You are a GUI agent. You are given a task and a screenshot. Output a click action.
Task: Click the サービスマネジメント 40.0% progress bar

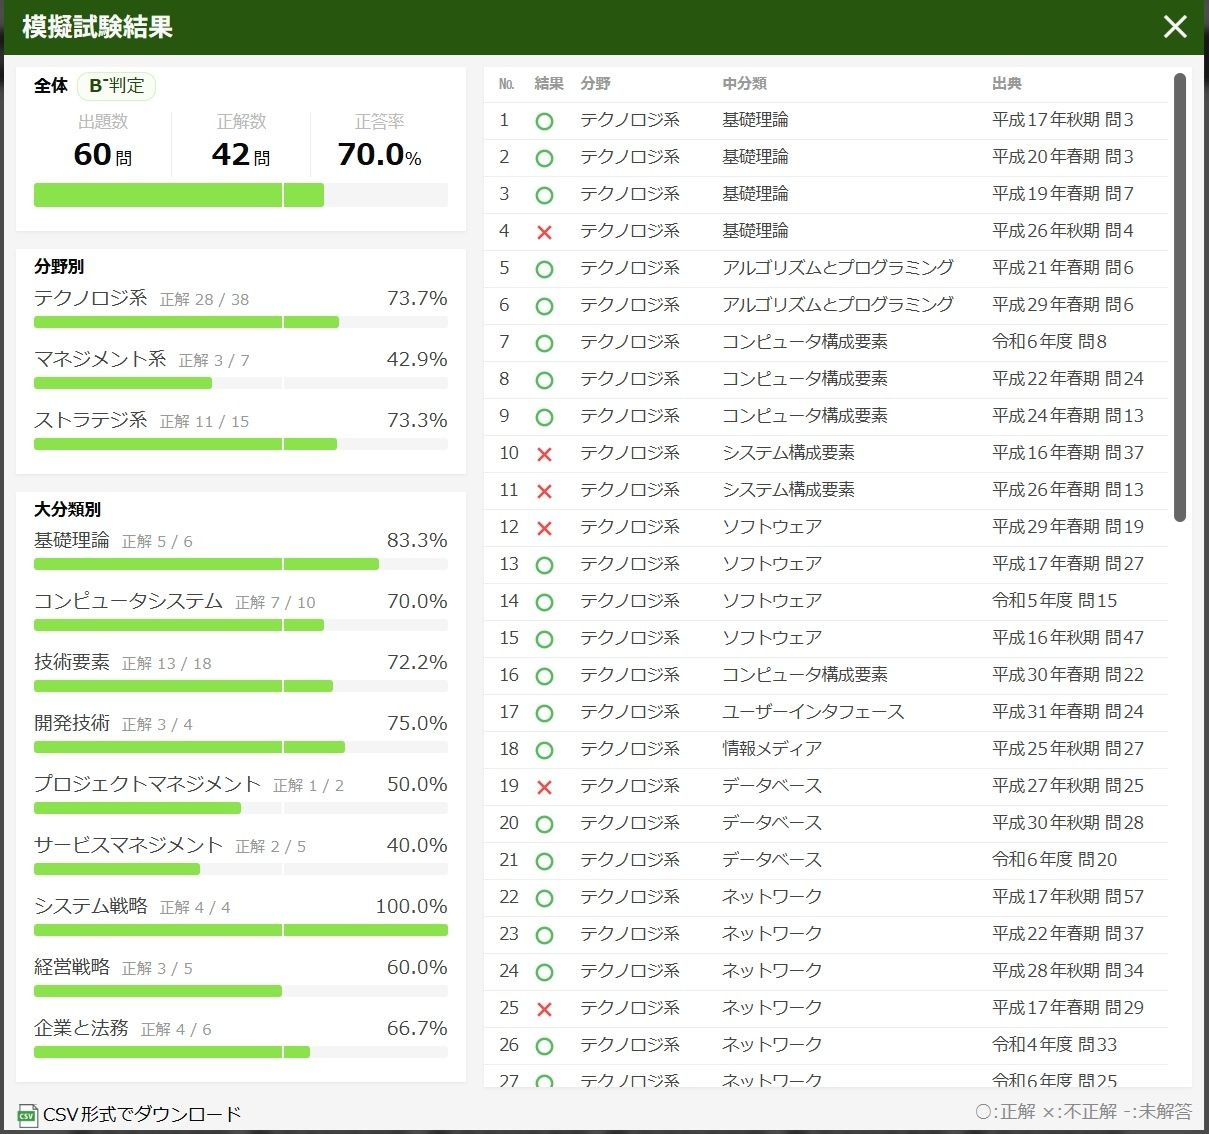point(241,869)
